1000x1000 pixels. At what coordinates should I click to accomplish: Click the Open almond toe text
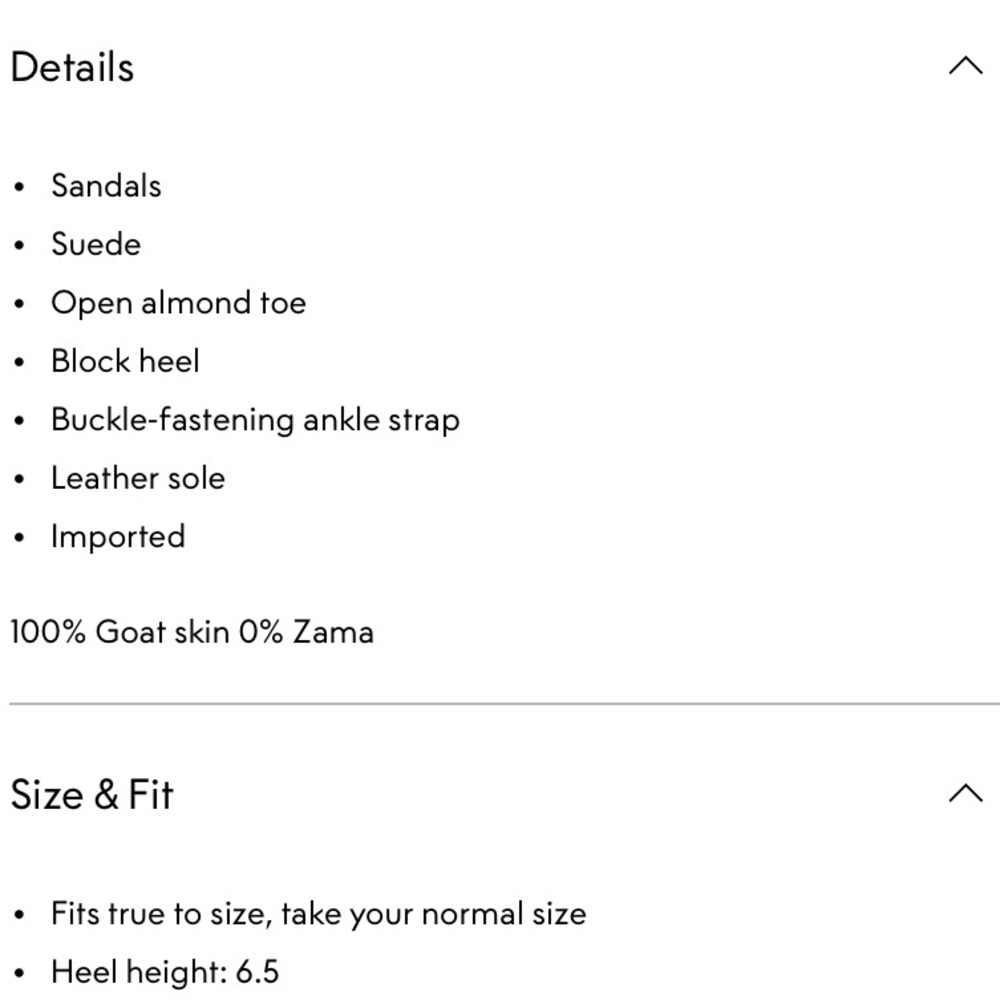click(179, 303)
